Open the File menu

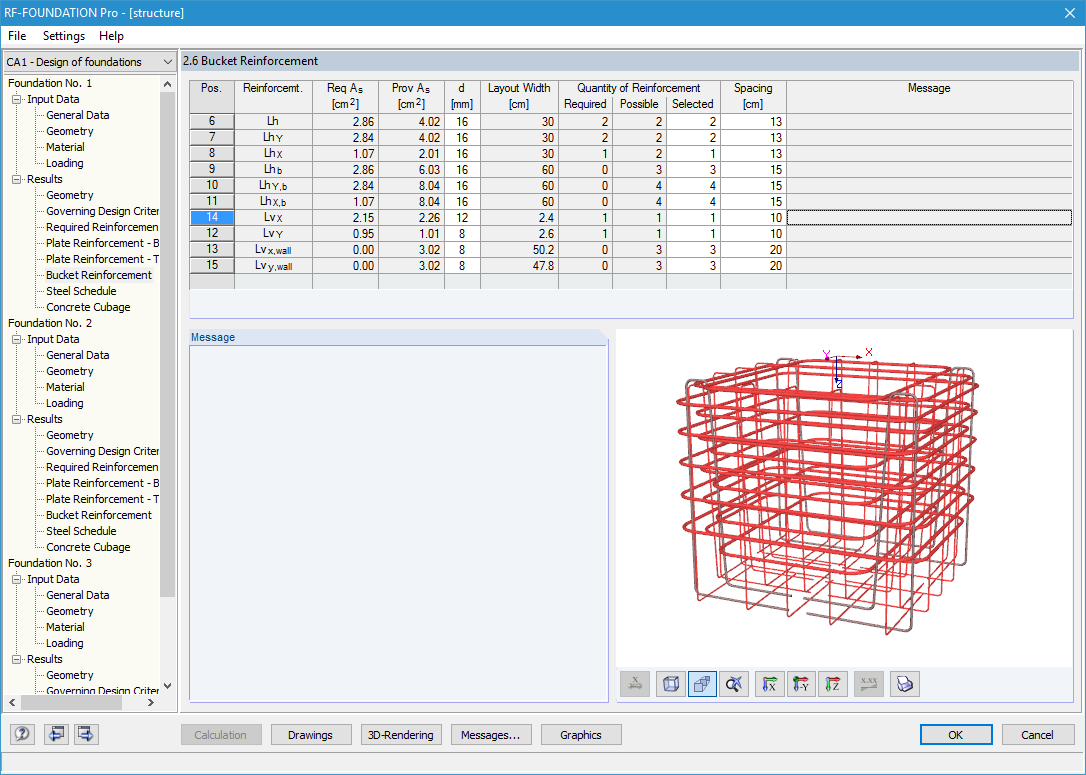pos(17,36)
